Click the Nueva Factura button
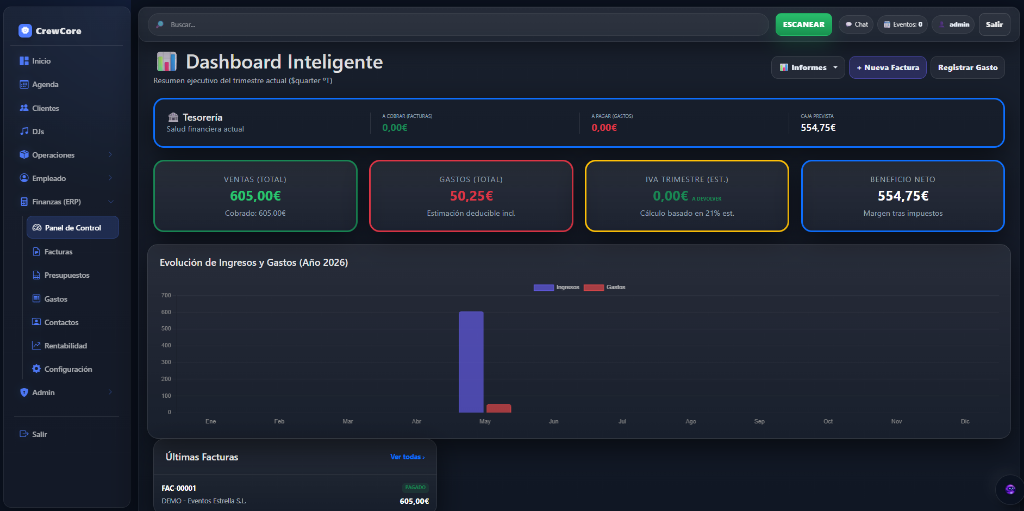Viewport: 1024px width, 511px height. click(x=887, y=68)
